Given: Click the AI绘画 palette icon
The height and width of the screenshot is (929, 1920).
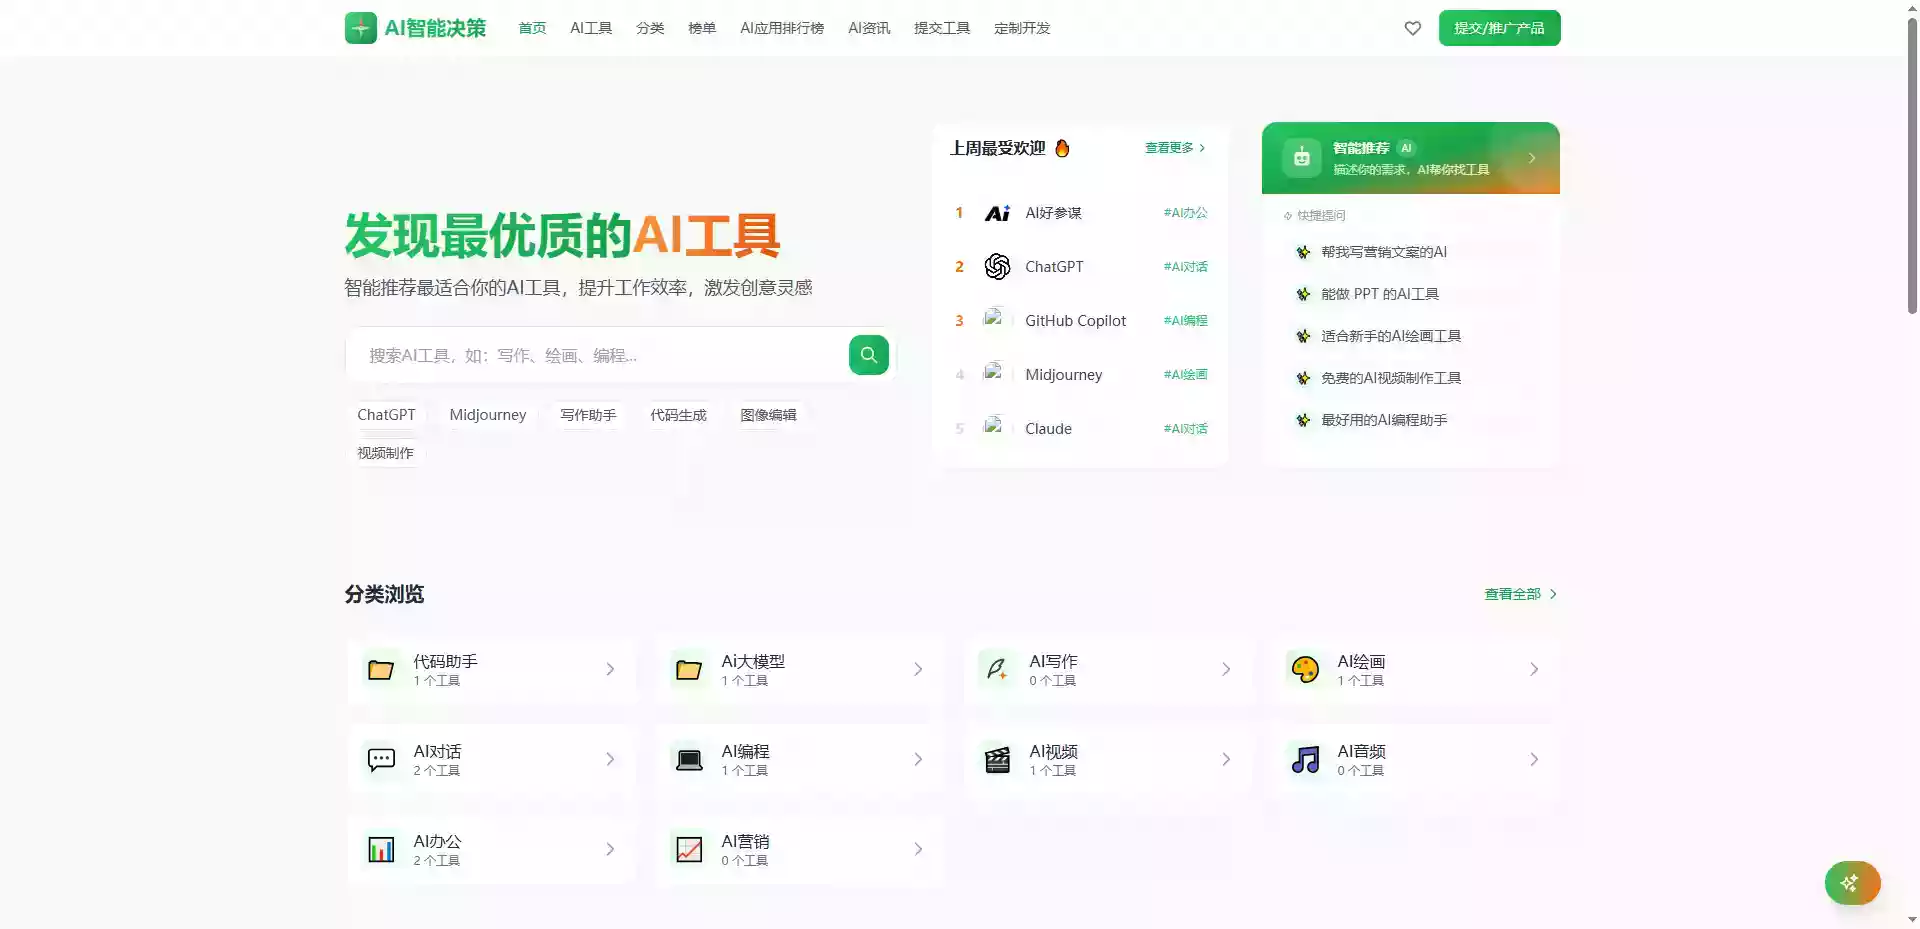Looking at the screenshot, I should (1304, 669).
